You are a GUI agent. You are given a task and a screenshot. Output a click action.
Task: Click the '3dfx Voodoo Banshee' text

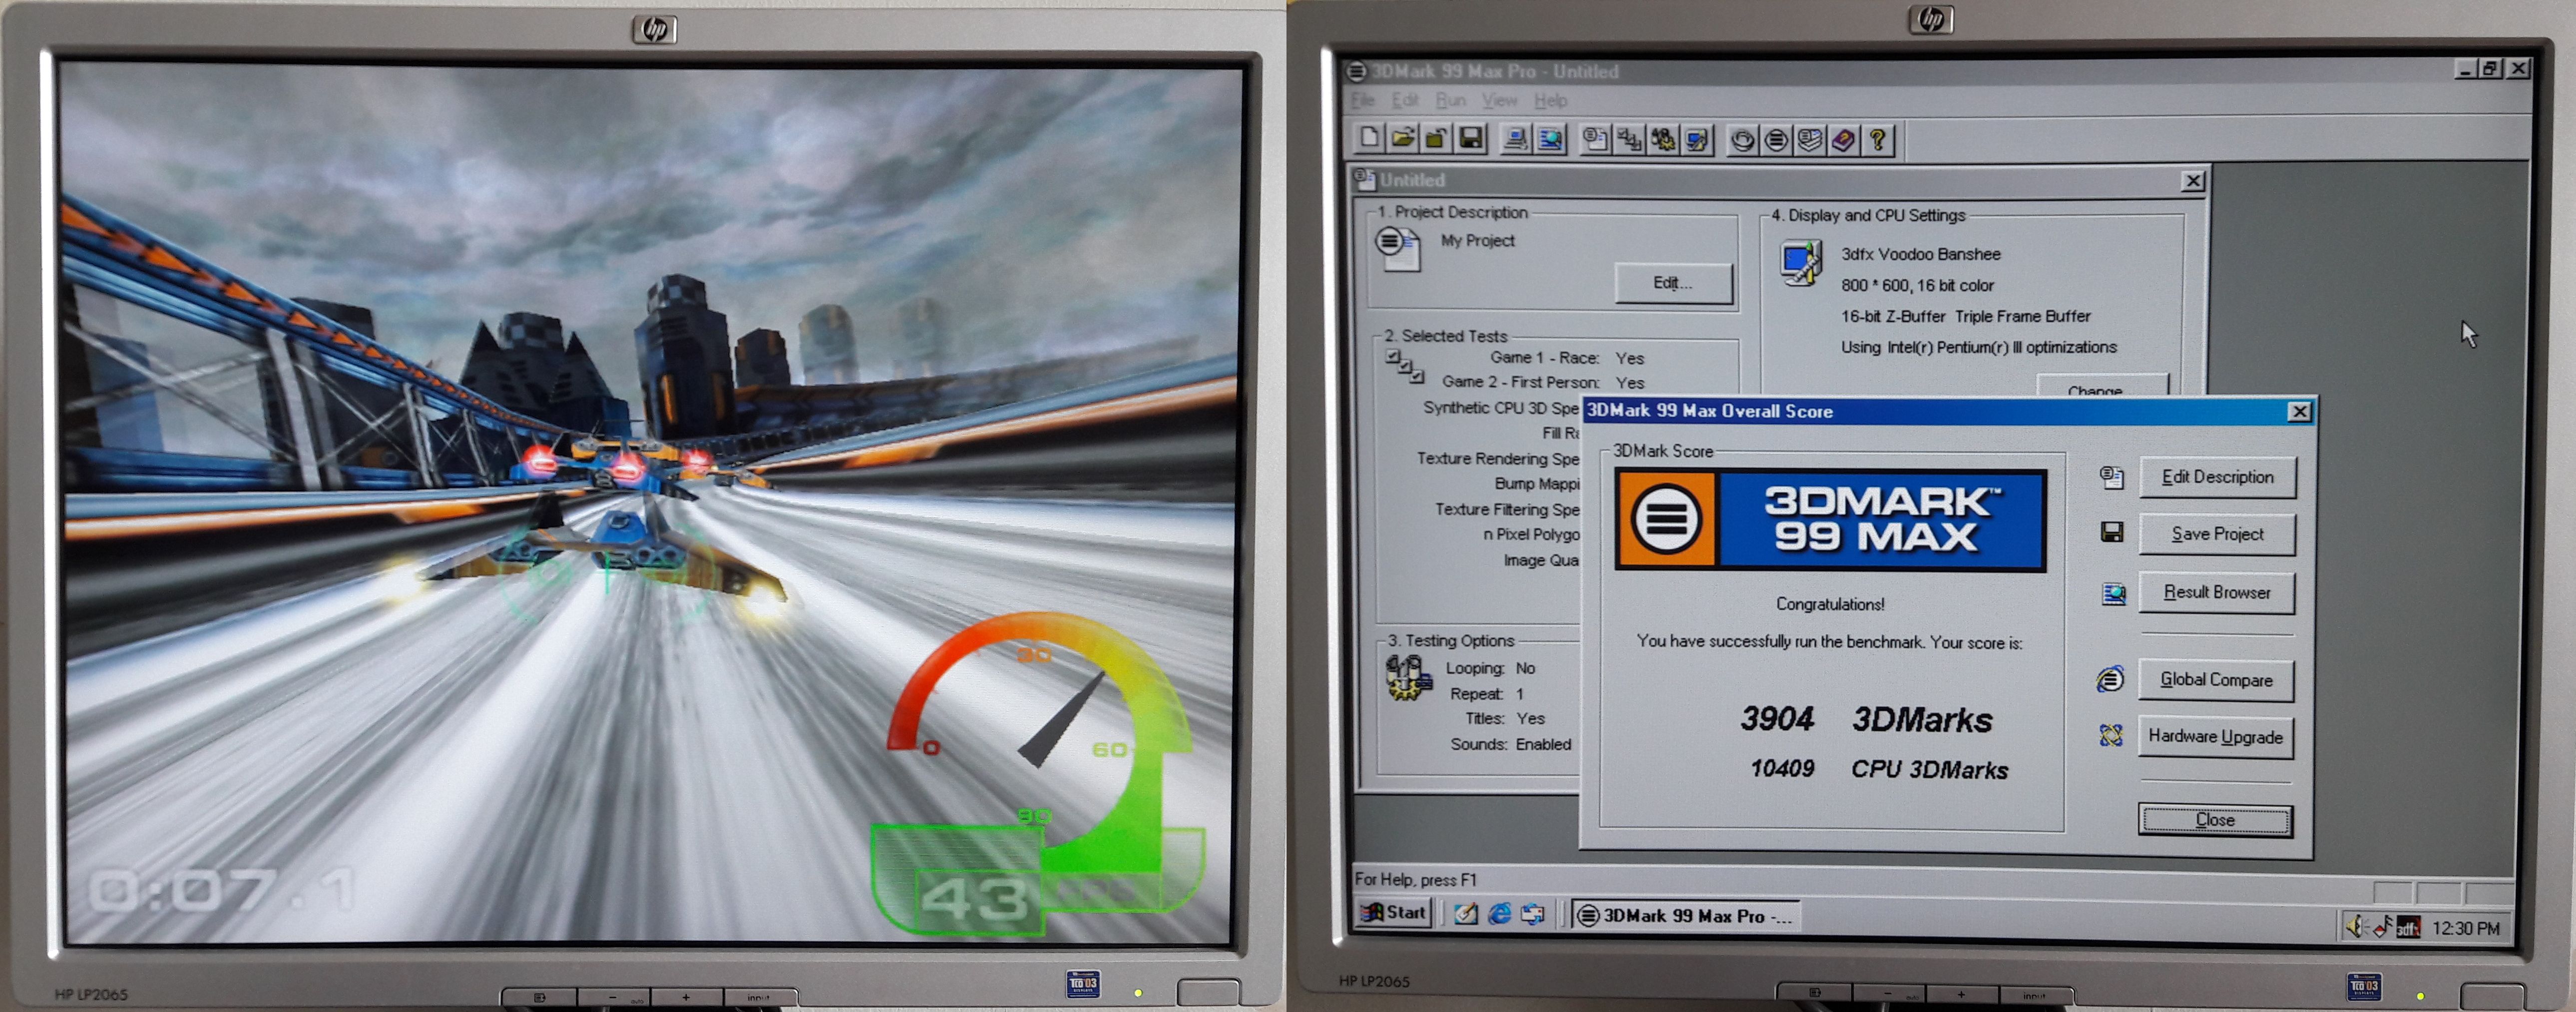pyautogui.click(x=1920, y=254)
